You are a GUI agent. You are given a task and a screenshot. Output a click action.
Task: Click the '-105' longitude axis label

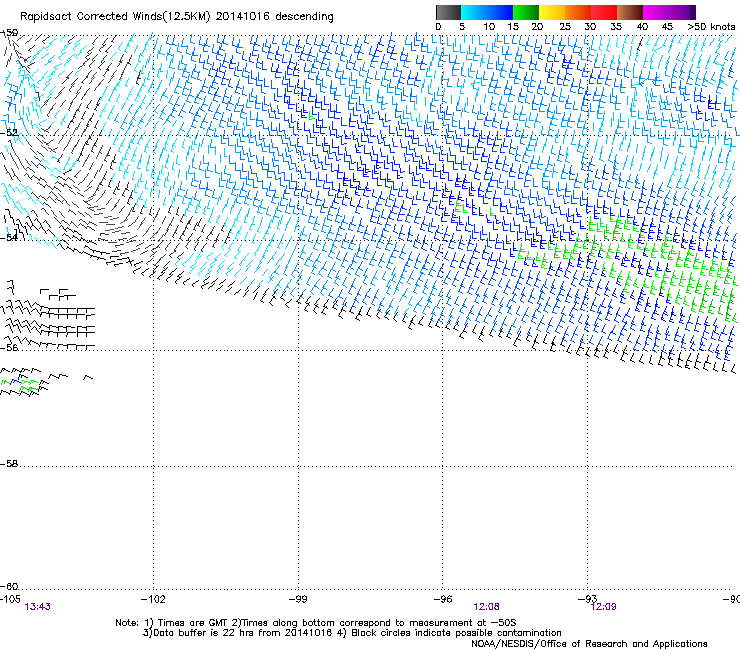point(10,599)
